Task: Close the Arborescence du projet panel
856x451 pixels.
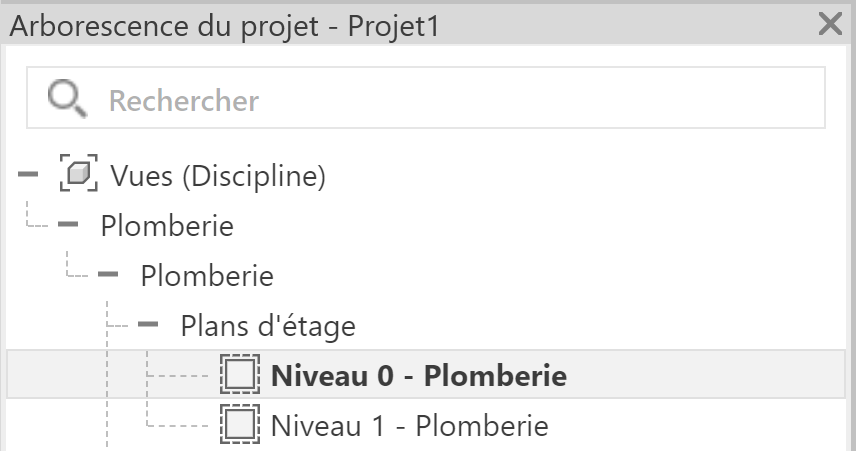Action: click(830, 24)
